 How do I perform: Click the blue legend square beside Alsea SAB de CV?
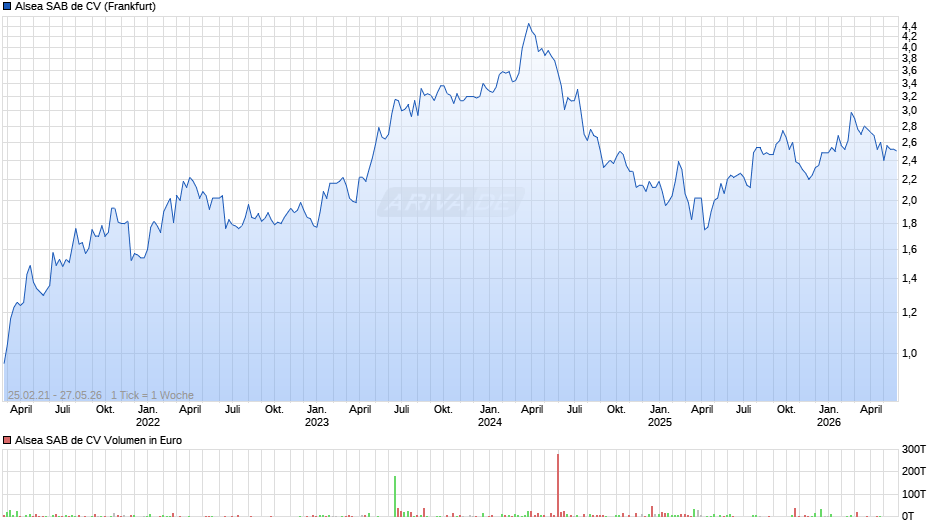pos(7,7)
